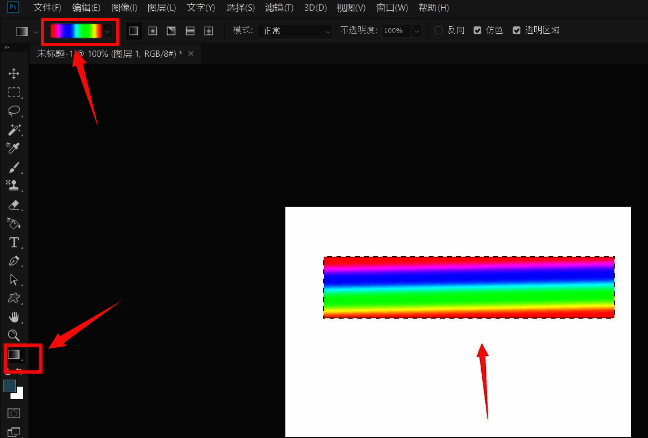Select the Move tool
Screen dimensions: 648x438
[14, 74]
